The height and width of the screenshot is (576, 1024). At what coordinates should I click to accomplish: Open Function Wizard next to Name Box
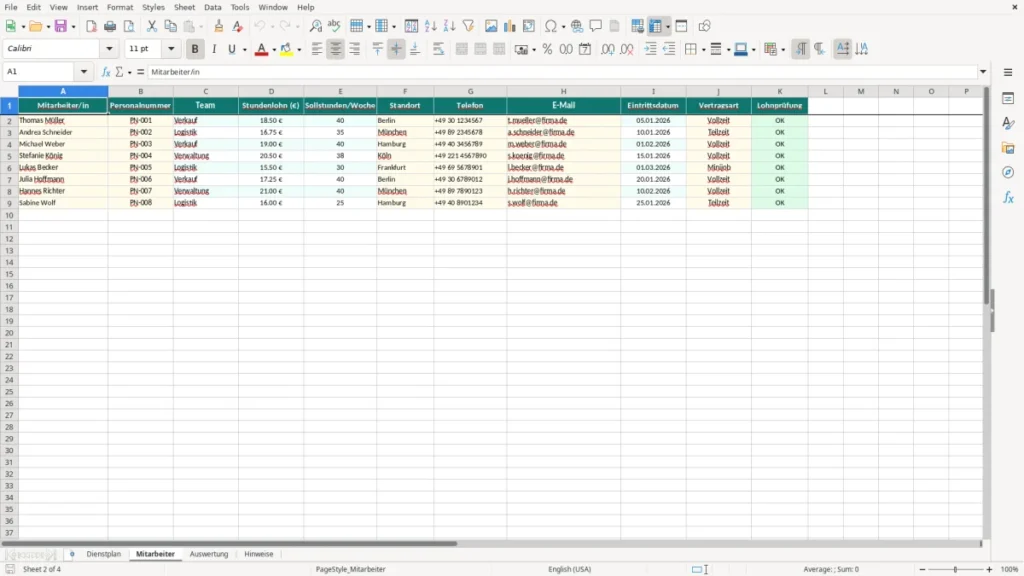tap(106, 72)
